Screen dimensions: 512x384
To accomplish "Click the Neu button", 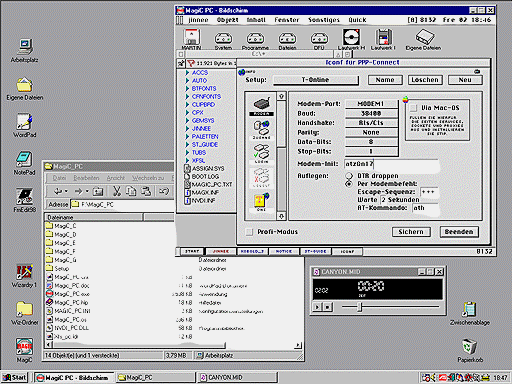I will [x=465, y=80].
